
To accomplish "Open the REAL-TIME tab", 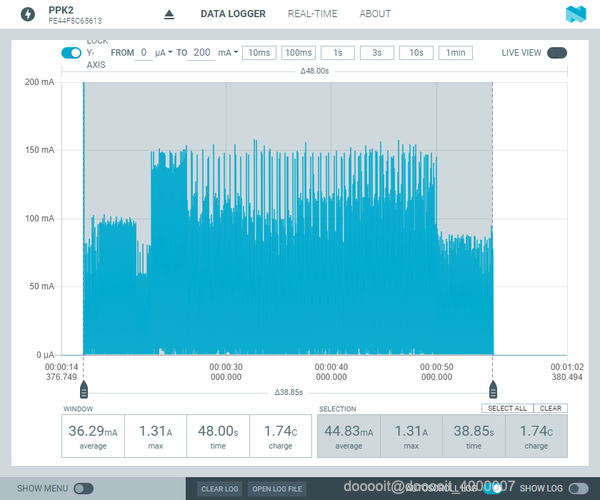I will pos(312,14).
